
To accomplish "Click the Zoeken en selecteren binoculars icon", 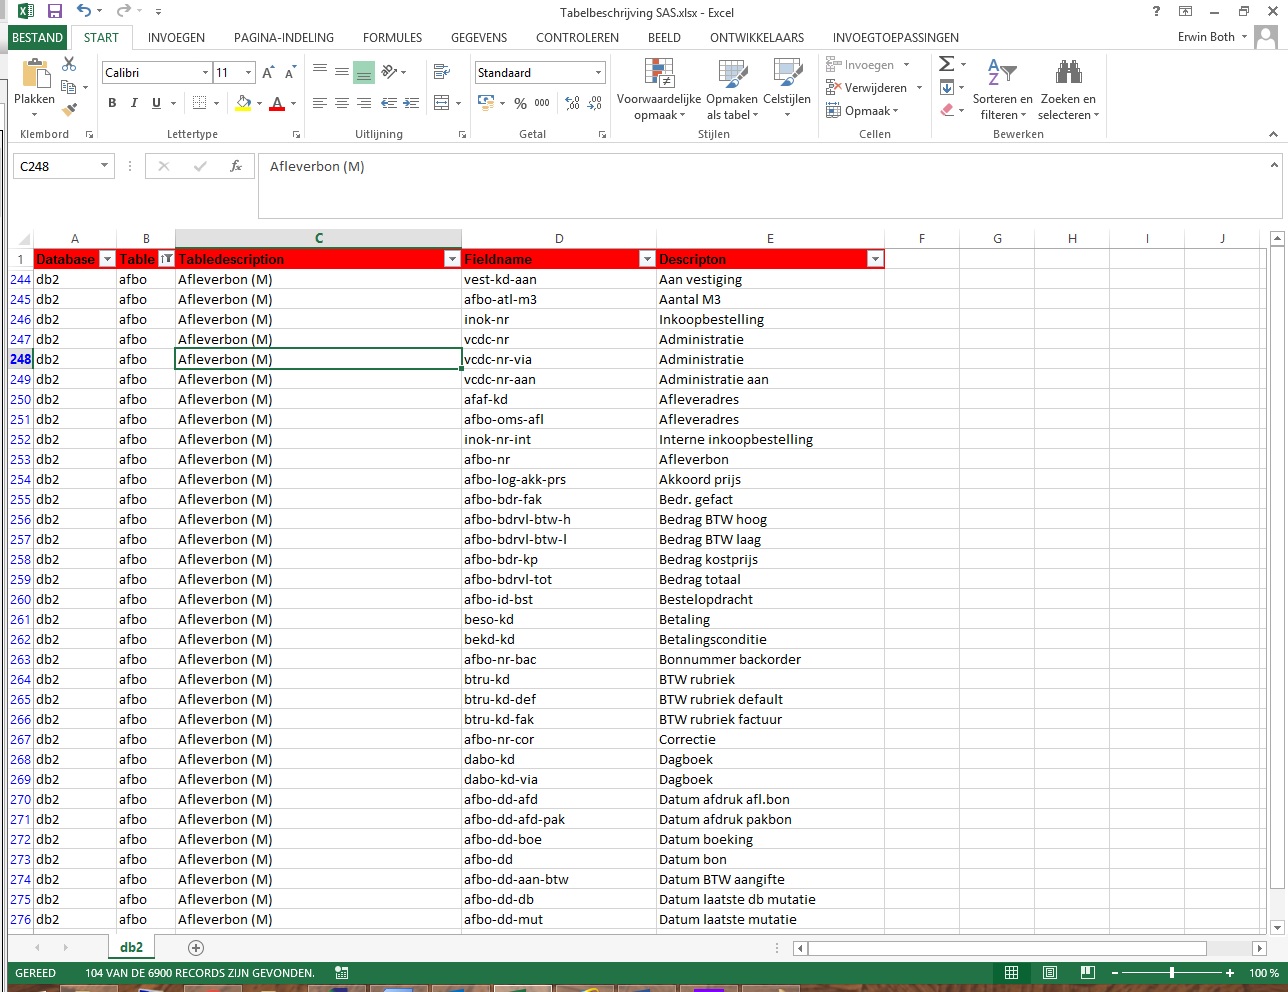I will click(1068, 72).
